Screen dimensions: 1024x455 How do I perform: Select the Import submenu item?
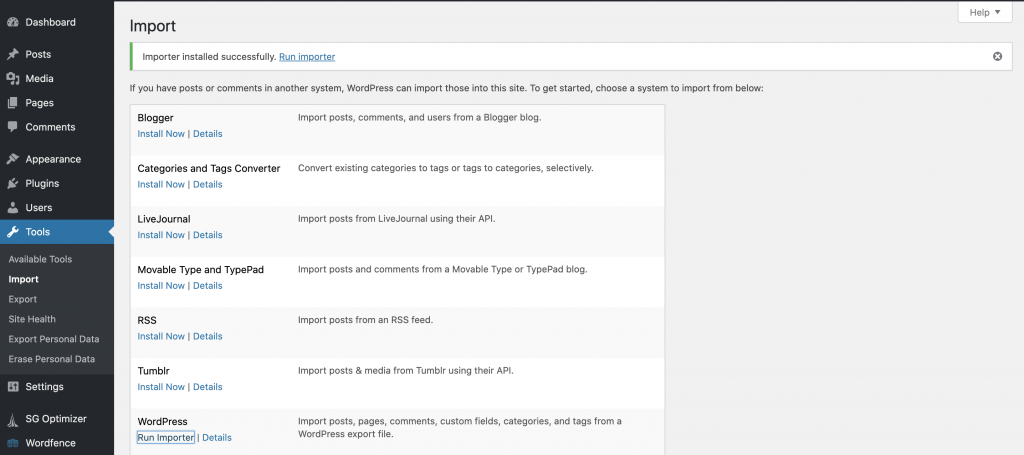(24, 279)
